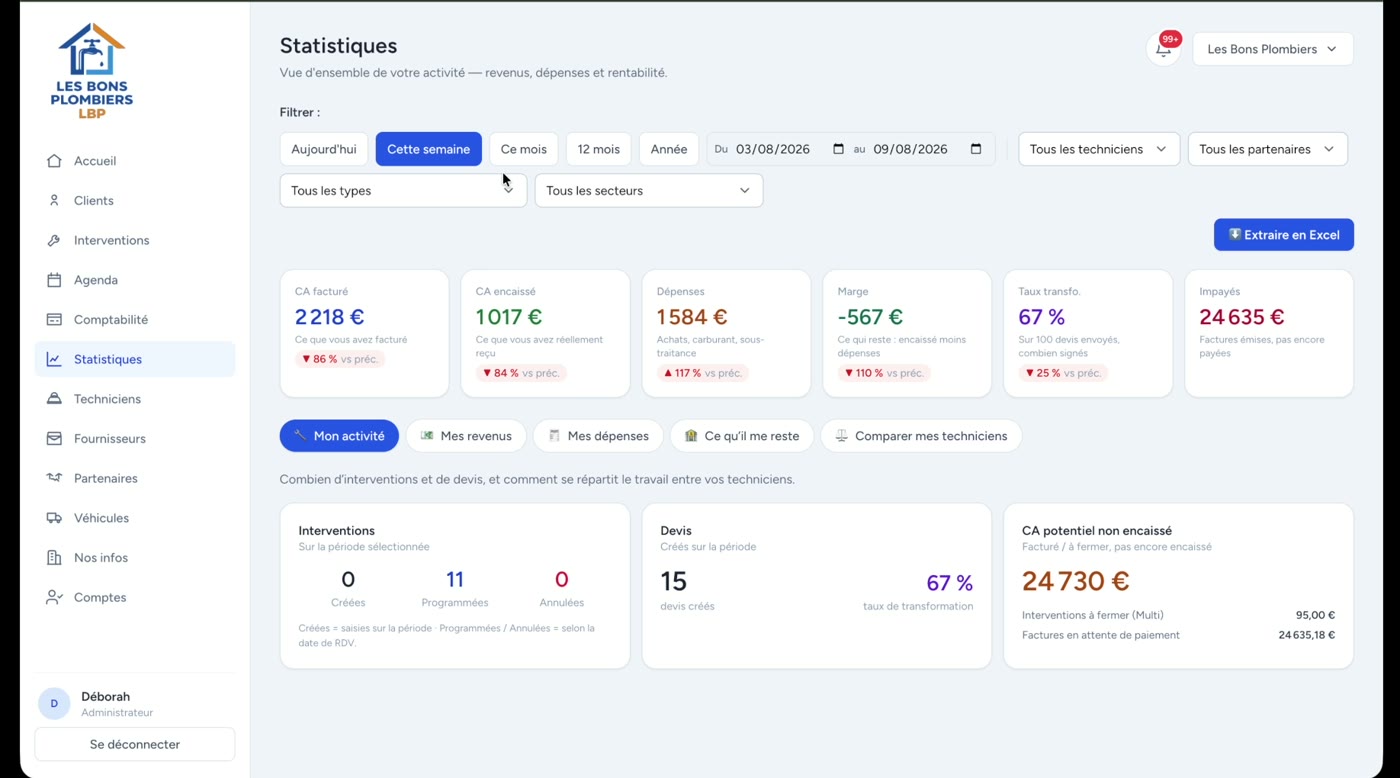
Task: Switch to the Mes dépenses tab
Action: 598,436
